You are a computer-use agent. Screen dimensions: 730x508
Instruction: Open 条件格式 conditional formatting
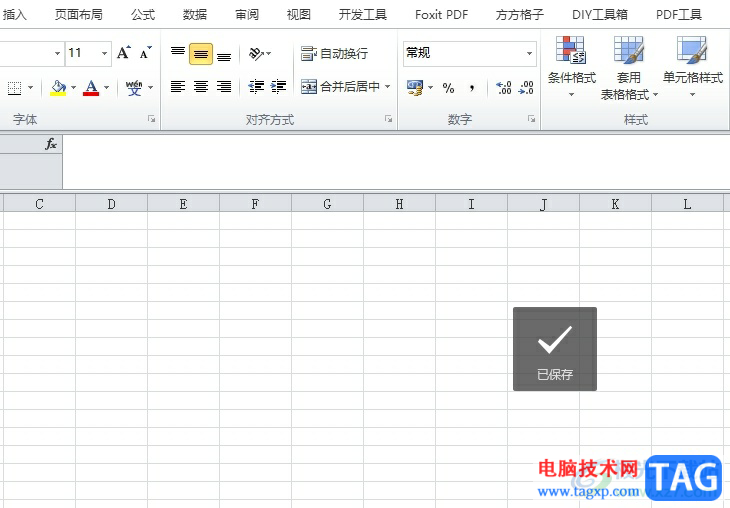point(572,67)
